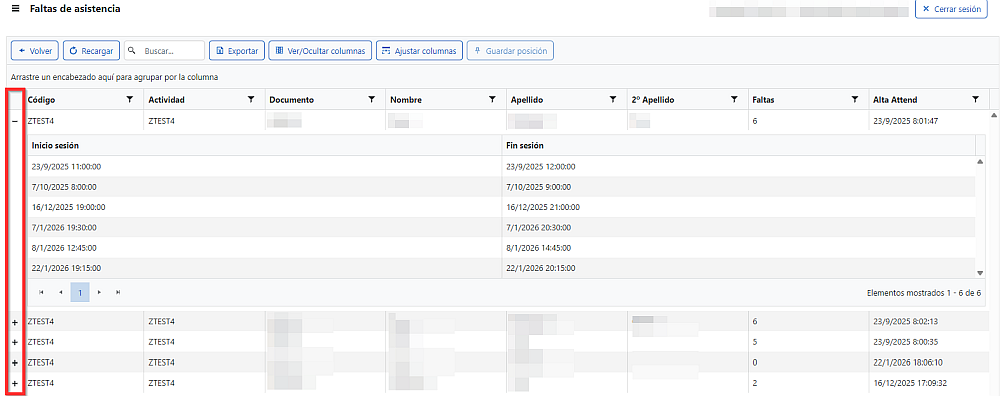Screen dimensions: 1000x396
Task: Sort by Inicio sesión header
Action: coord(55,145)
